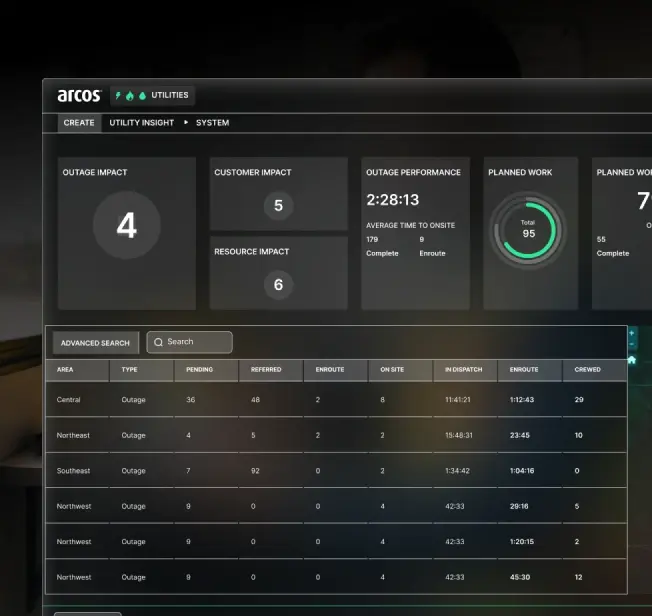Open UTILITY INSIGHT in the navigation bar
The width and height of the screenshot is (652, 616).
(x=141, y=123)
